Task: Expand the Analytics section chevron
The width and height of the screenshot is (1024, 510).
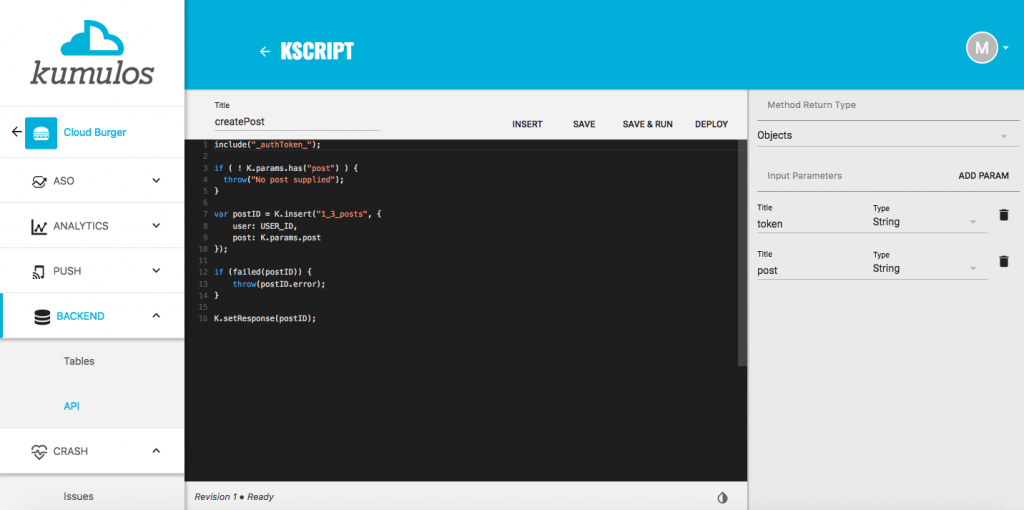Action: [156, 226]
